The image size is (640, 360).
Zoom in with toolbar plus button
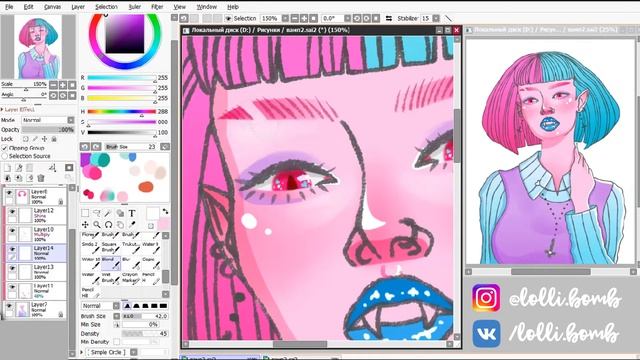304,18
